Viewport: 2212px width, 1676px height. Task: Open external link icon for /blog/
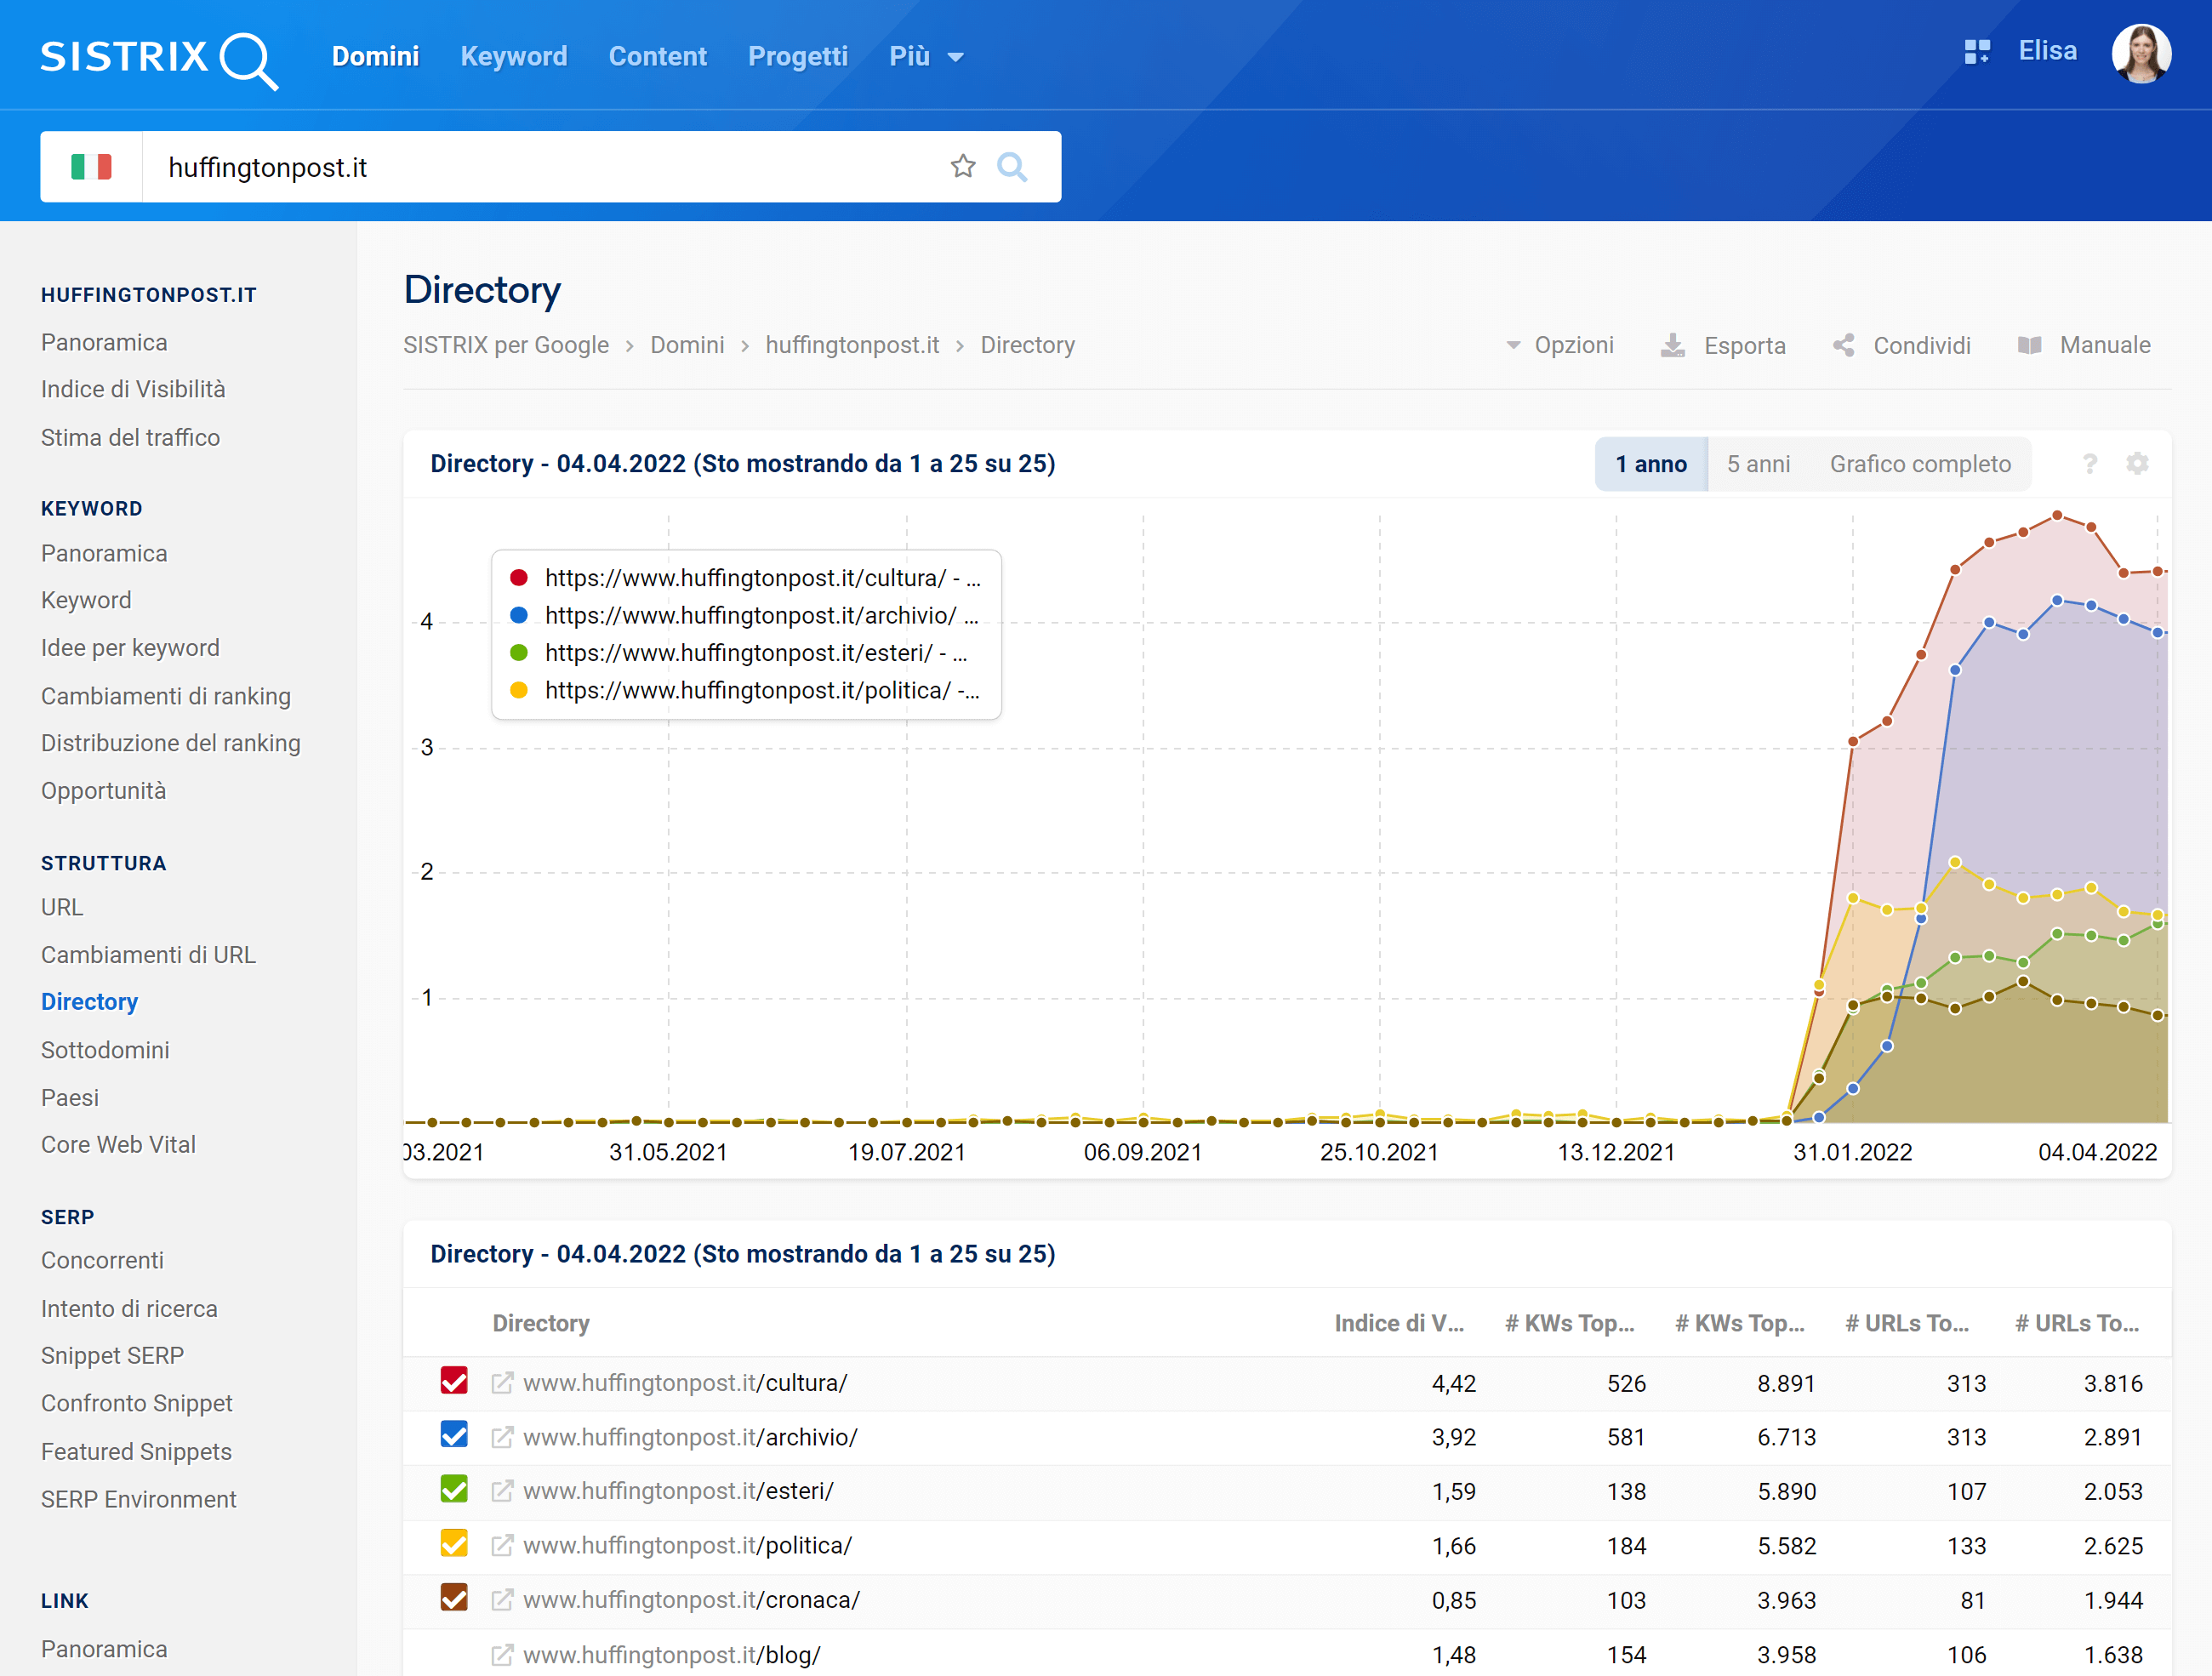[502, 1655]
